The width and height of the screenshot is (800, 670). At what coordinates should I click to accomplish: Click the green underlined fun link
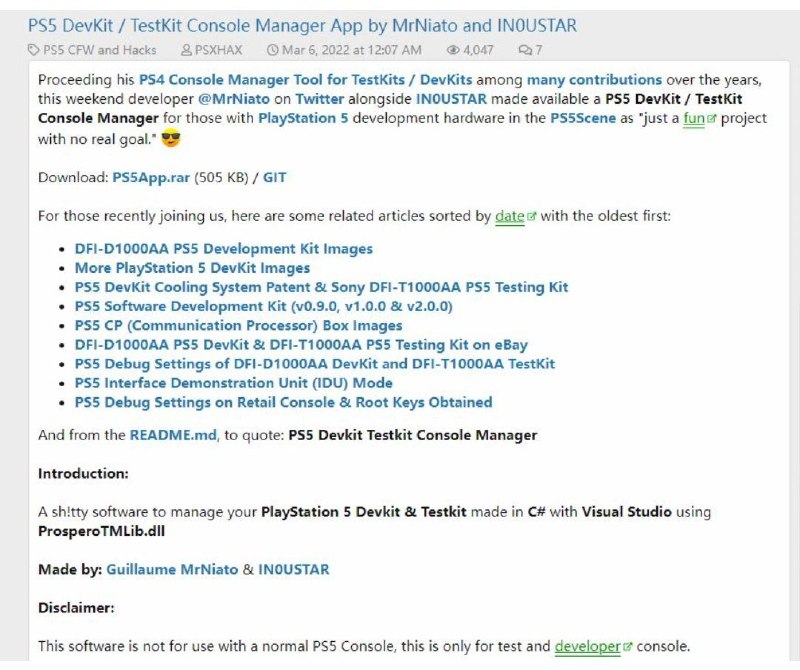tap(694, 118)
